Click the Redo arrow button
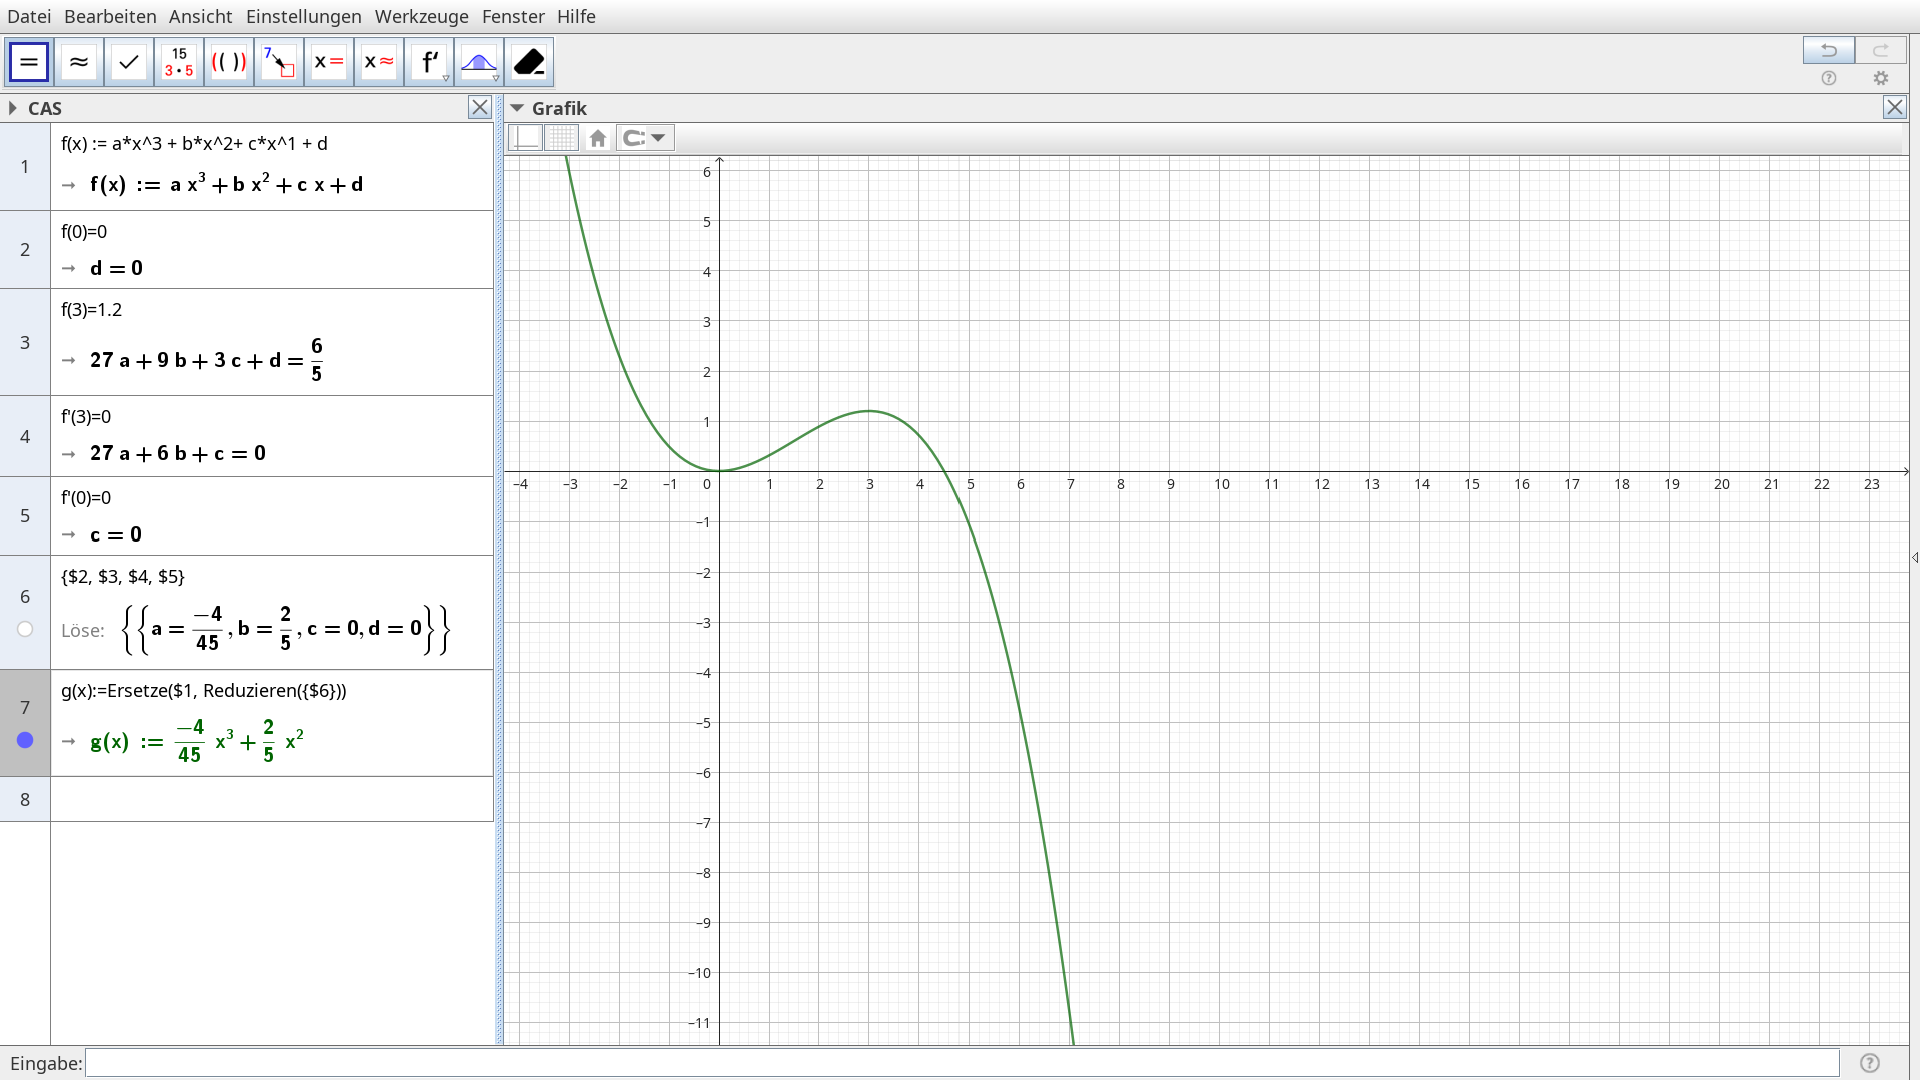 tap(1881, 50)
